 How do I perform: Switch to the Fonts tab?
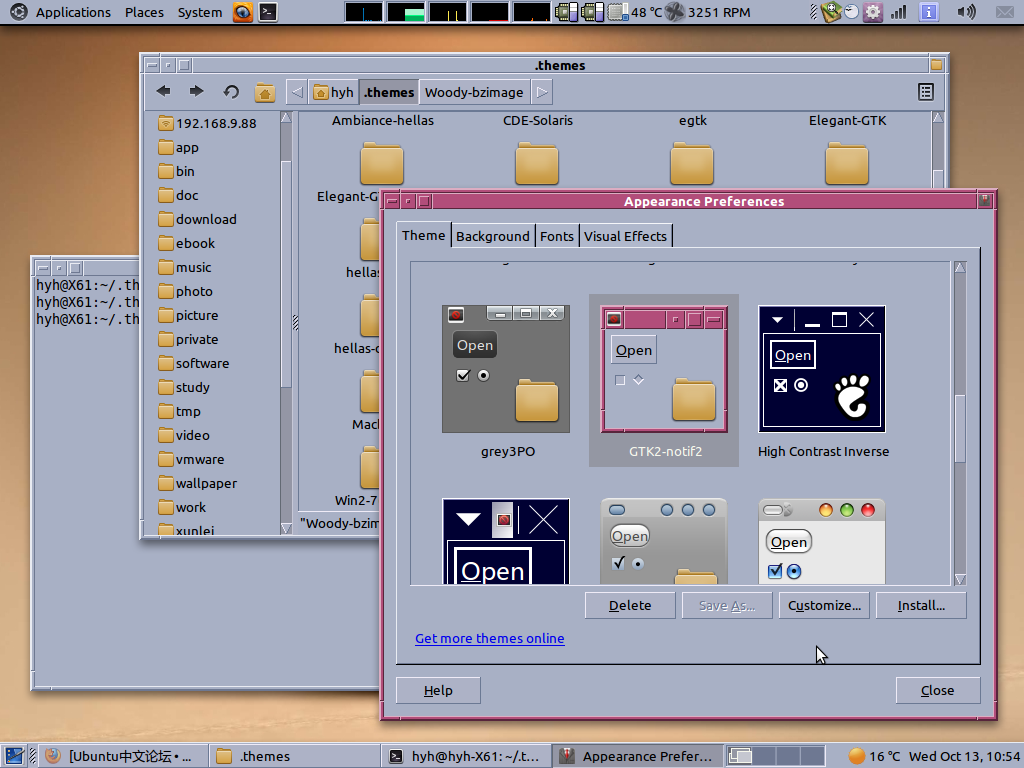(556, 236)
